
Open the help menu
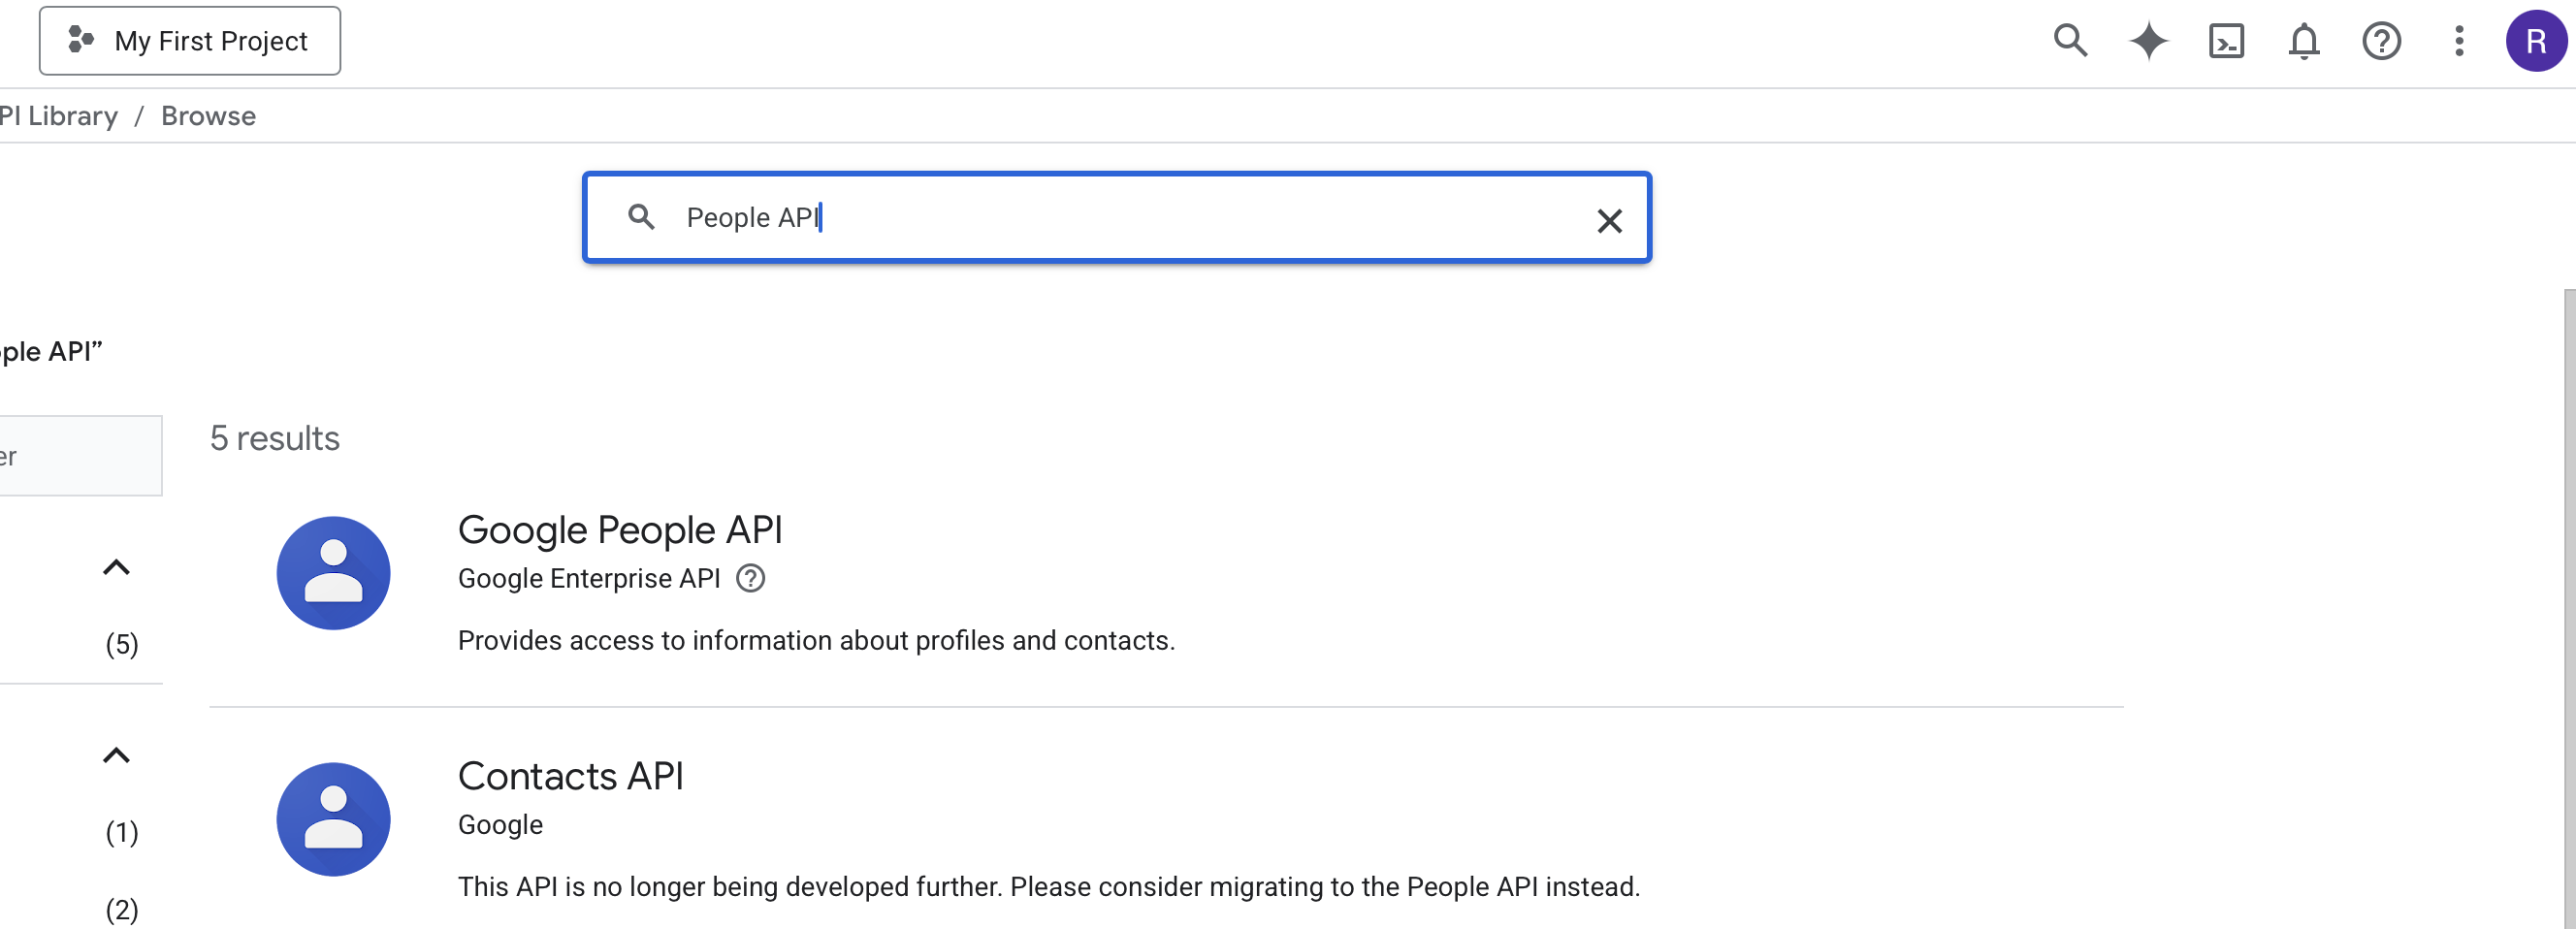(2381, 41)
